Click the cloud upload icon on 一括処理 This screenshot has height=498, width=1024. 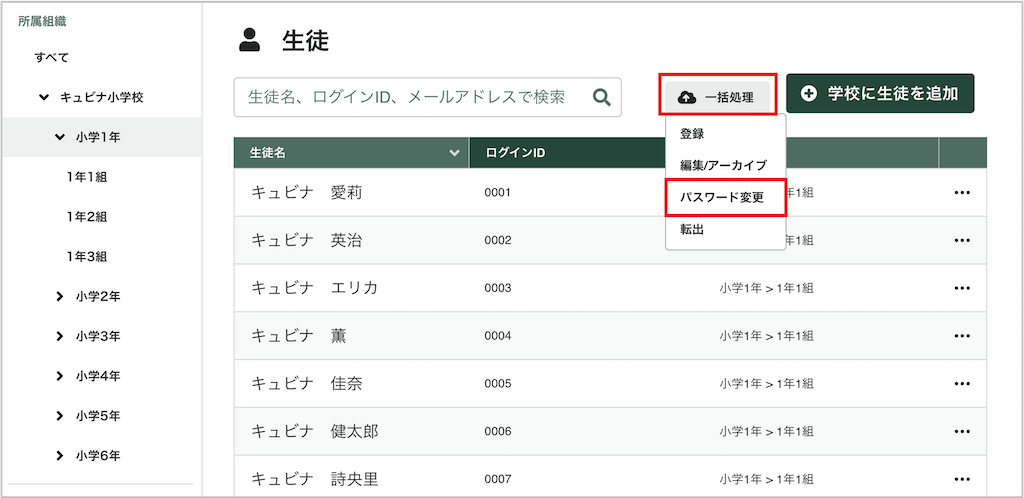[686, 97]
